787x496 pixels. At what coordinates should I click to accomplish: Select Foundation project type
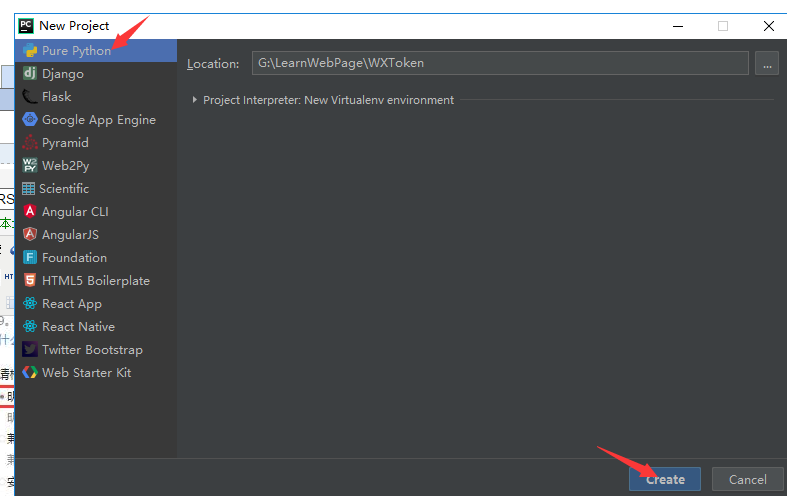tap(74, 258)
